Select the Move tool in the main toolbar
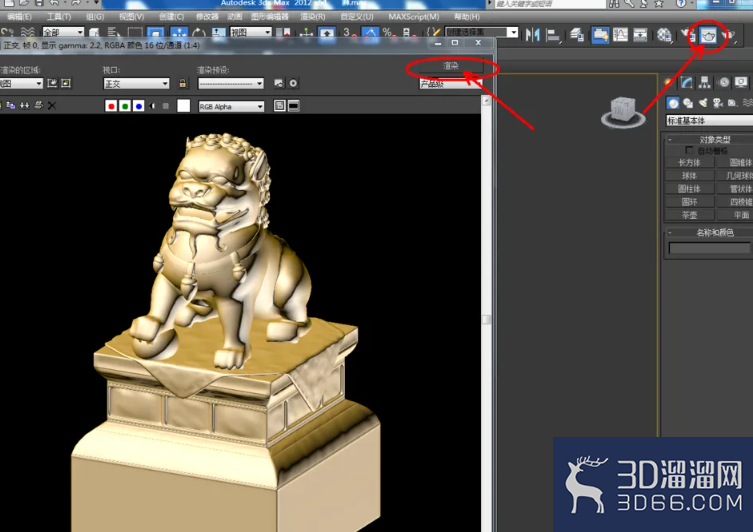Screen dimensions: 753x532 [179, 34]
